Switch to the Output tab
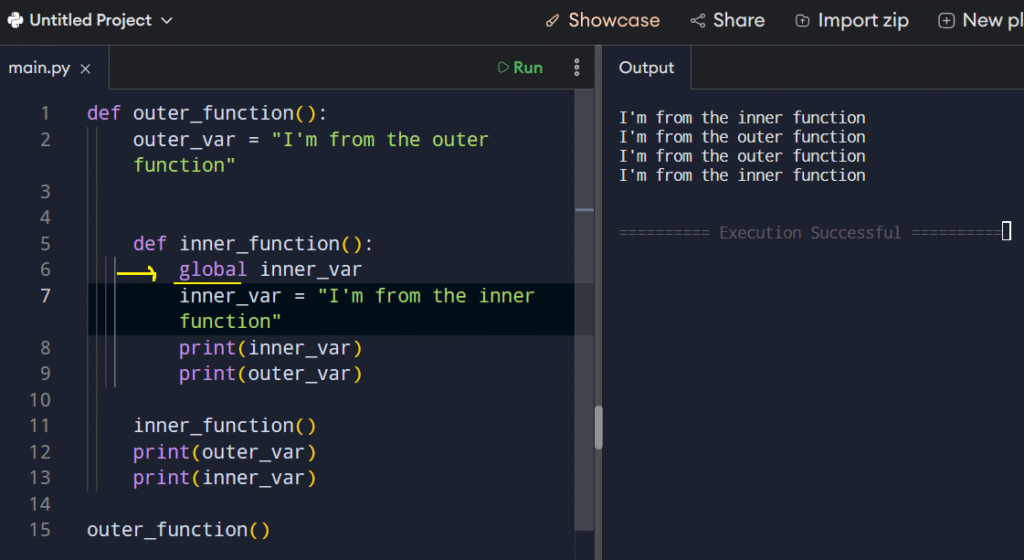 [x=646, y=68]
